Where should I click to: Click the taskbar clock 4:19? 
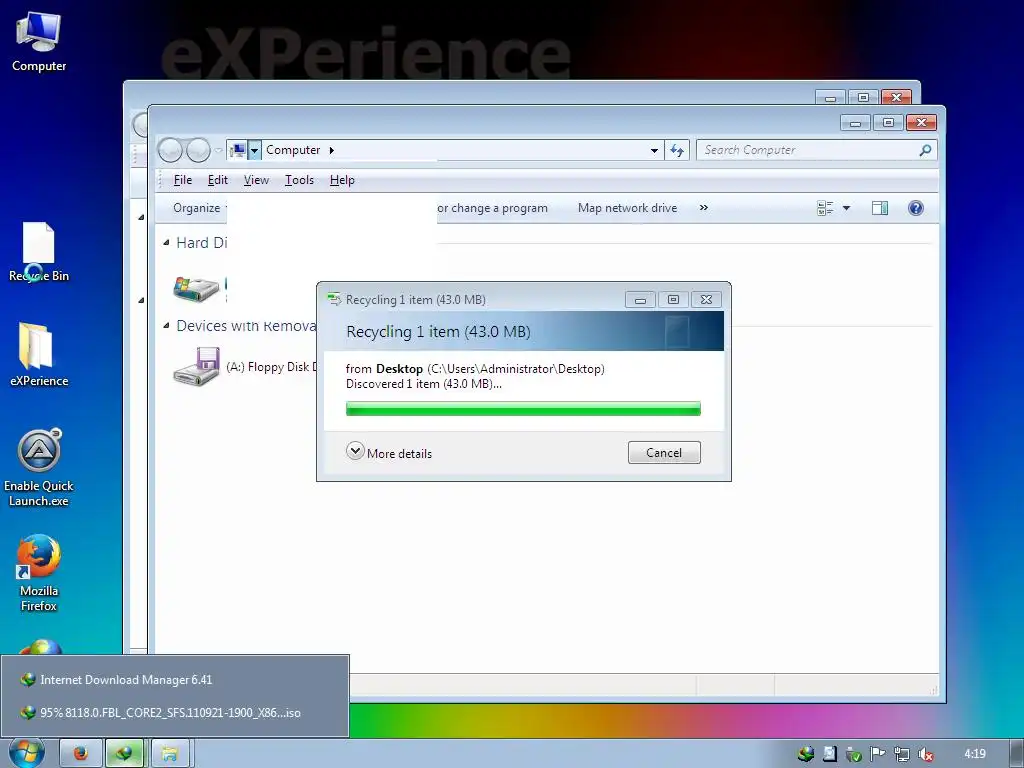click(974, 754)
